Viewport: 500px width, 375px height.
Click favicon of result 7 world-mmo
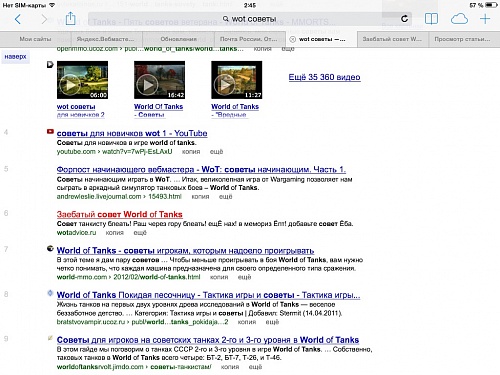[x=50, y=249]
